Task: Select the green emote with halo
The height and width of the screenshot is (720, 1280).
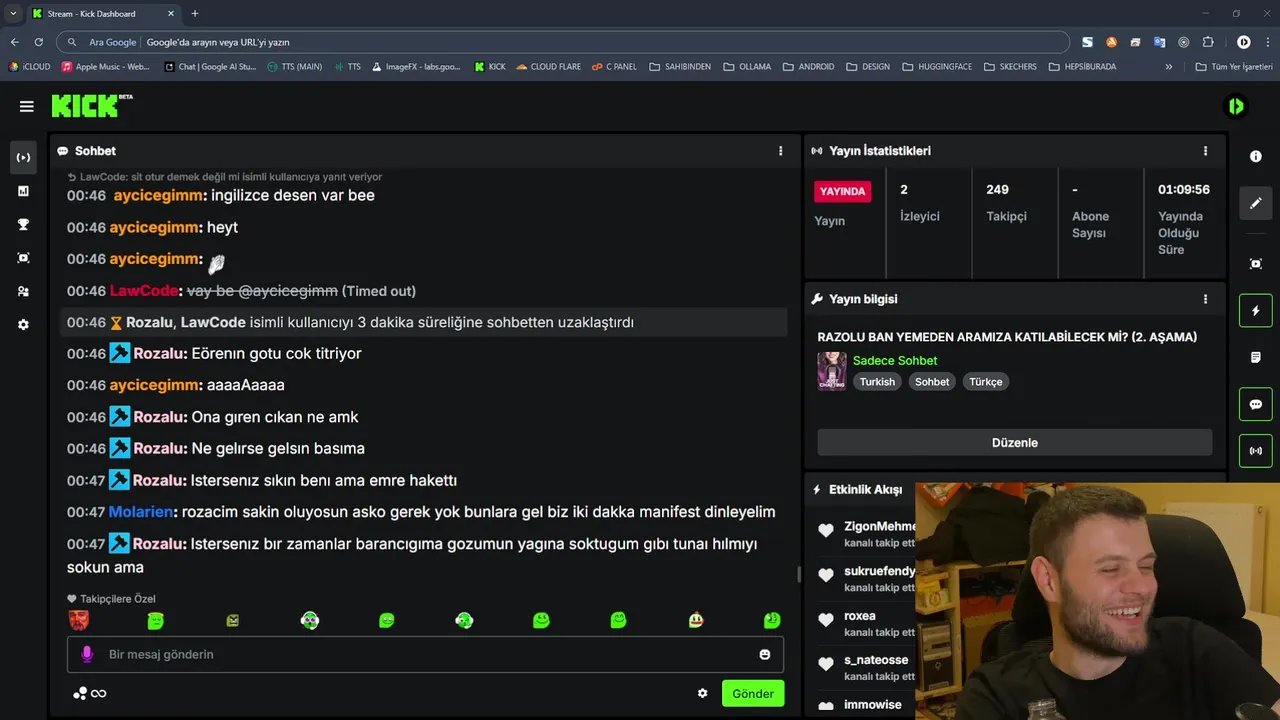Action: (x=155, y=621)
